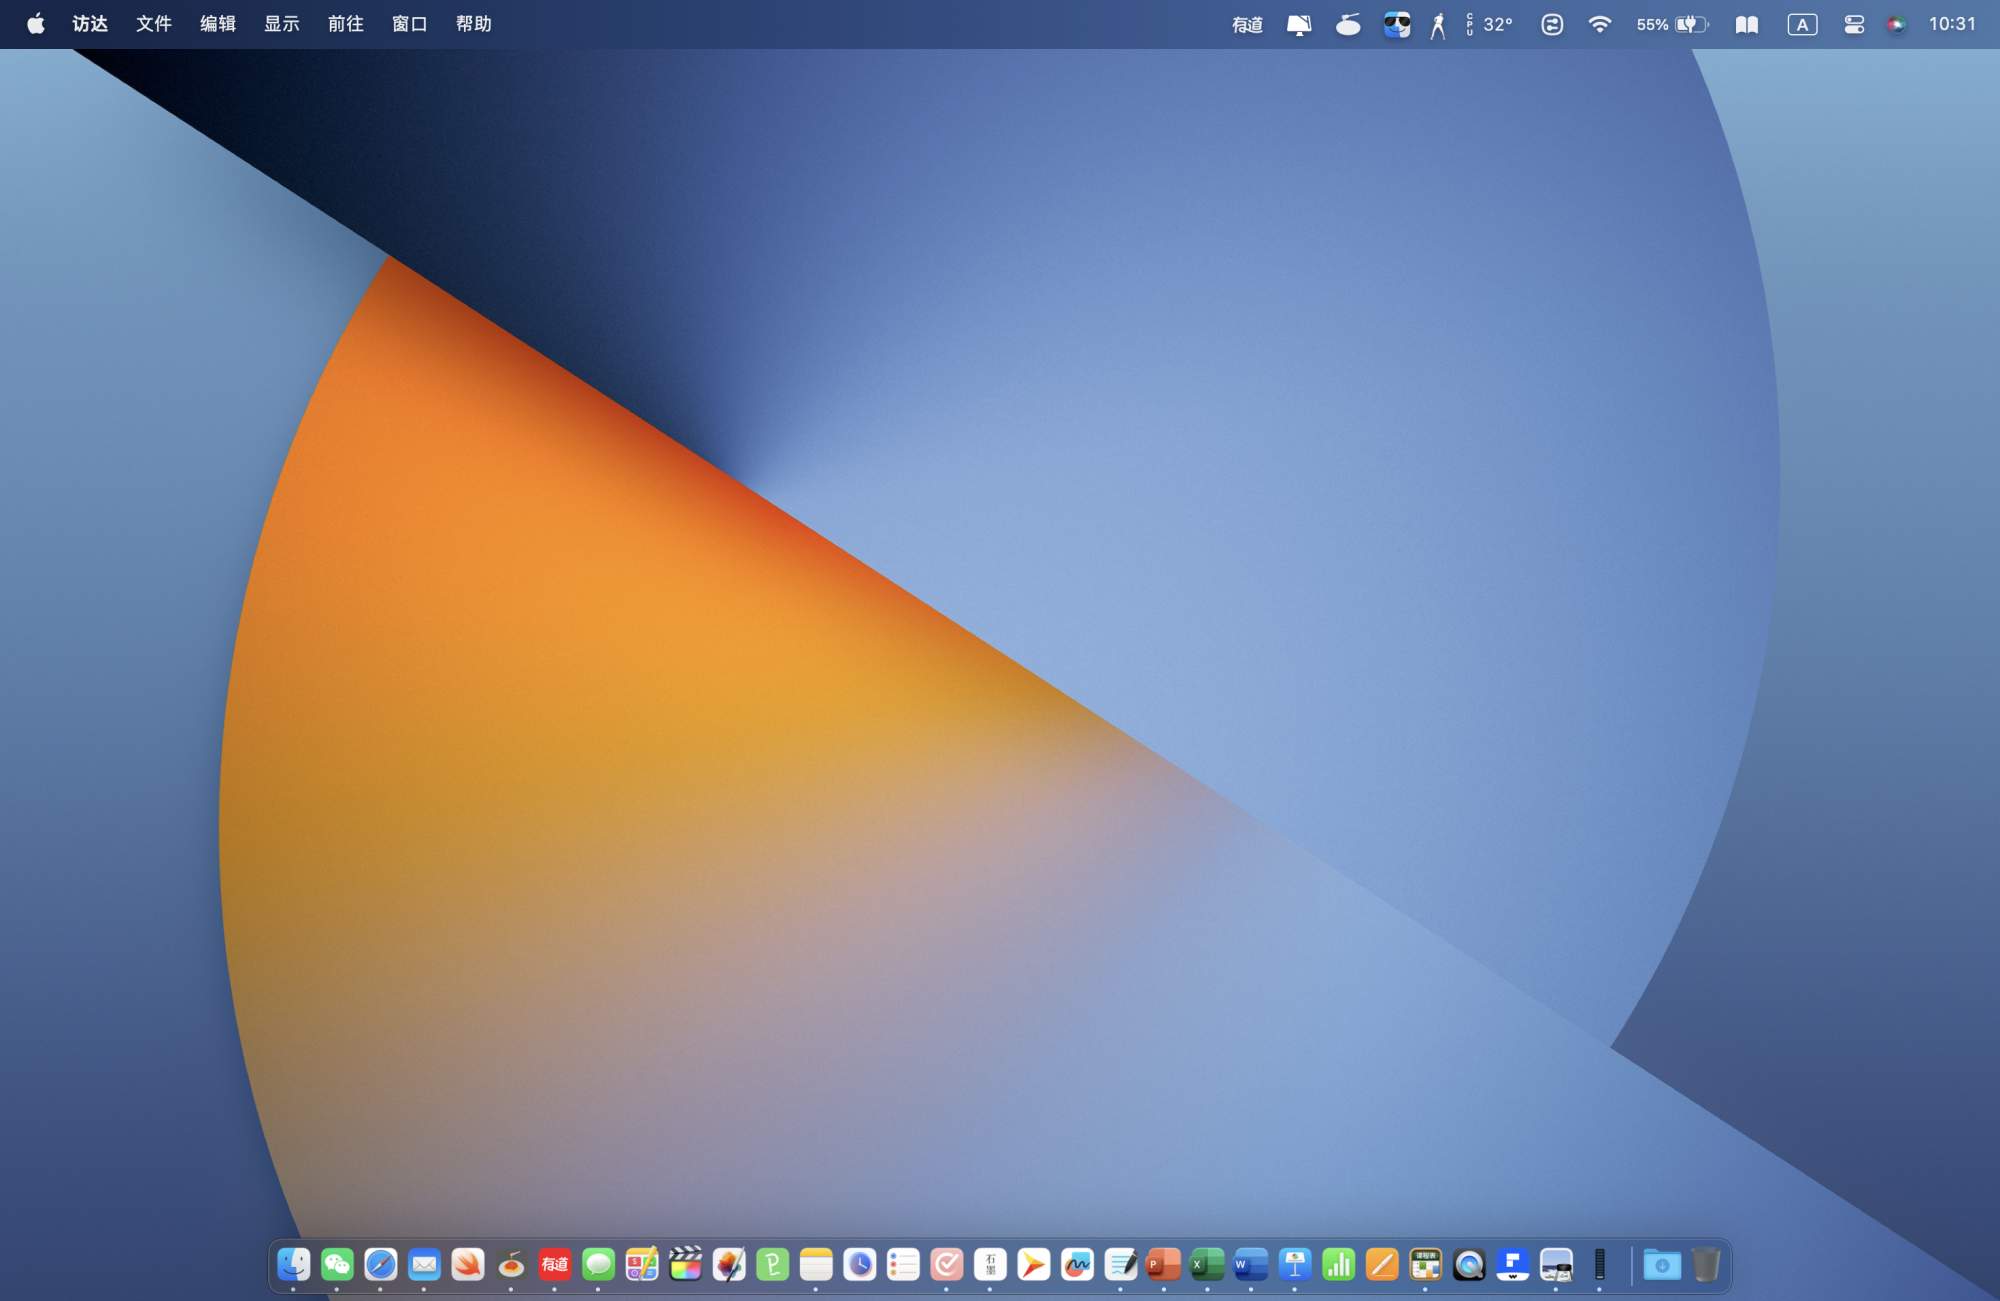The image size is (2000, 1301).
Task: Launch the blue clock app in Dock
Action: [859, 1265]
